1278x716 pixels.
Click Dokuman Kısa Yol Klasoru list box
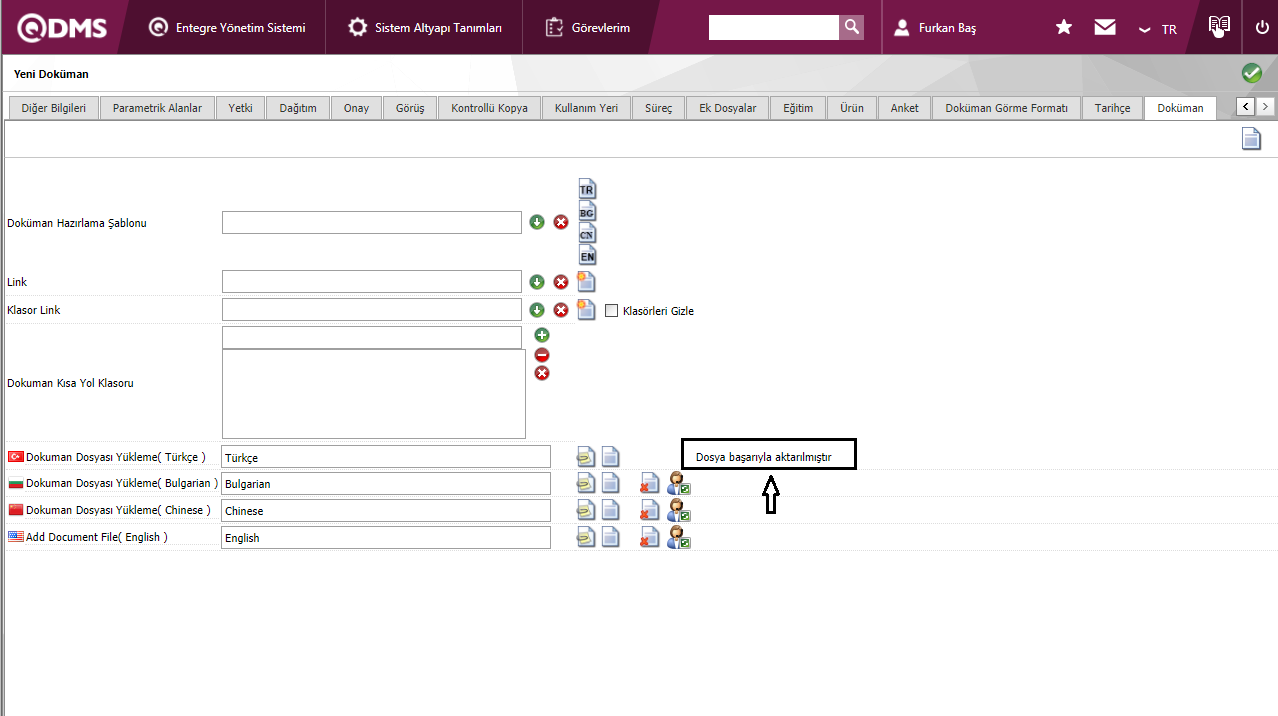coord(374,393)
